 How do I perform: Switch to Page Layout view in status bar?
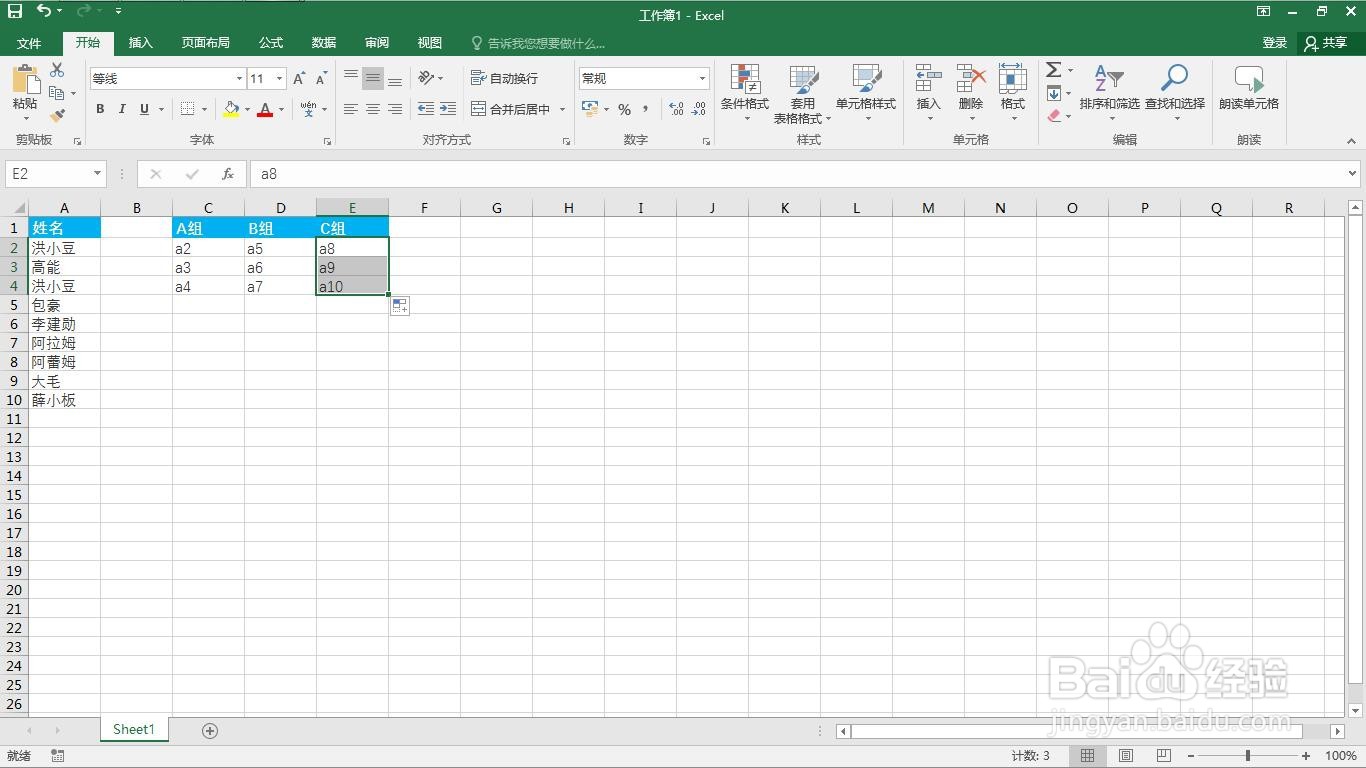(1126, 756)
